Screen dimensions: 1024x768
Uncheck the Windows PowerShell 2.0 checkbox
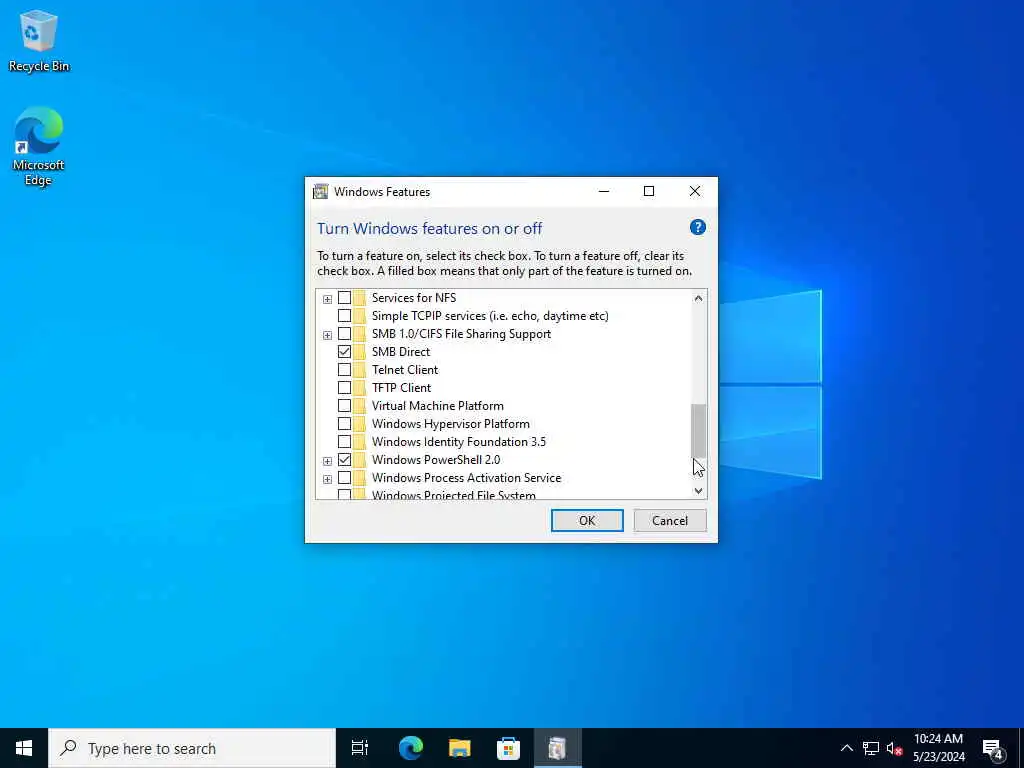point(344,460)
